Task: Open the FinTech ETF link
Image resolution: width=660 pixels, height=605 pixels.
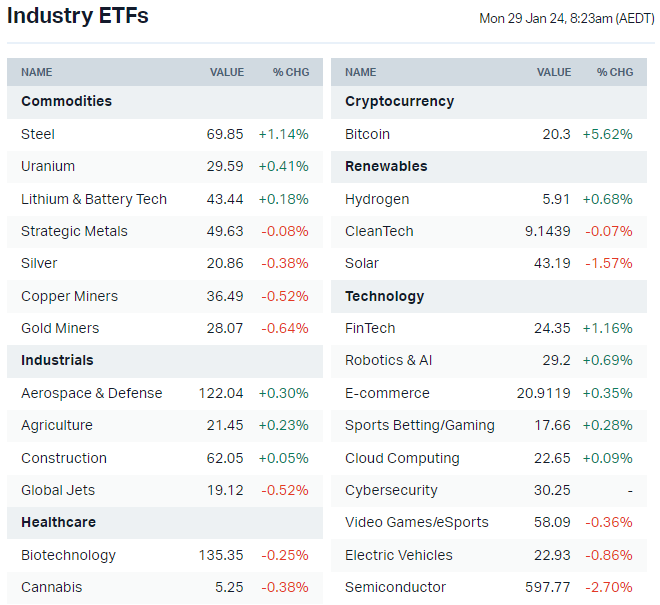Action: click(370, 328)
